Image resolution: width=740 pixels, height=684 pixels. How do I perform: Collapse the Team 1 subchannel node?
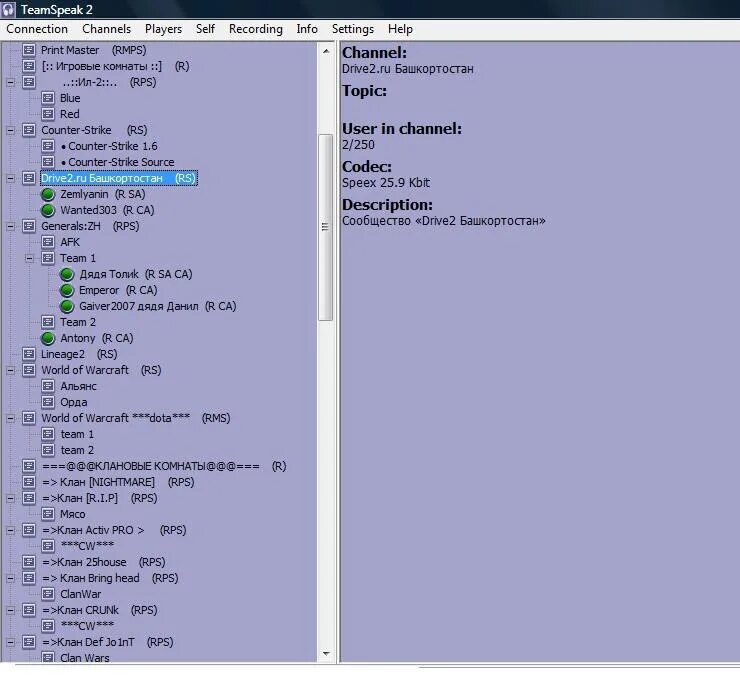point(29,259)
